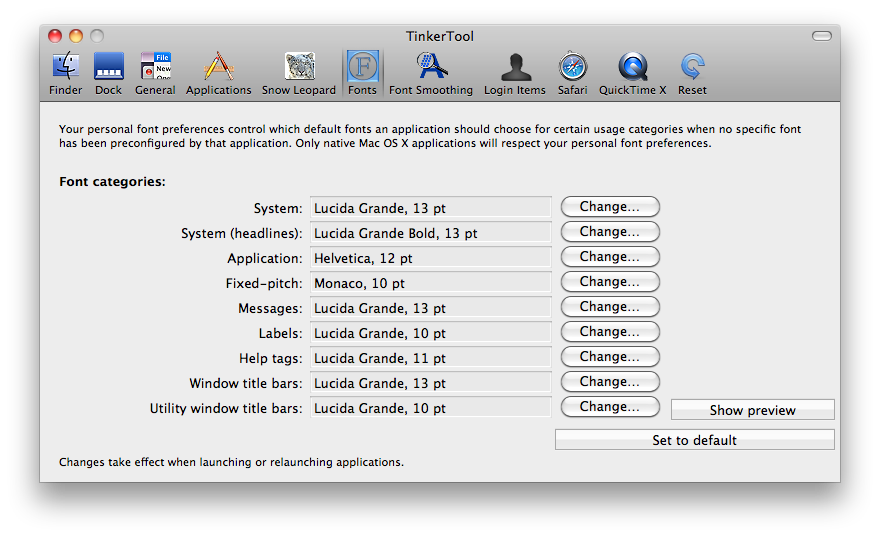Click the yellow minimize window button
This screenshot has height=537, width=880.
[x=76, y=36]
